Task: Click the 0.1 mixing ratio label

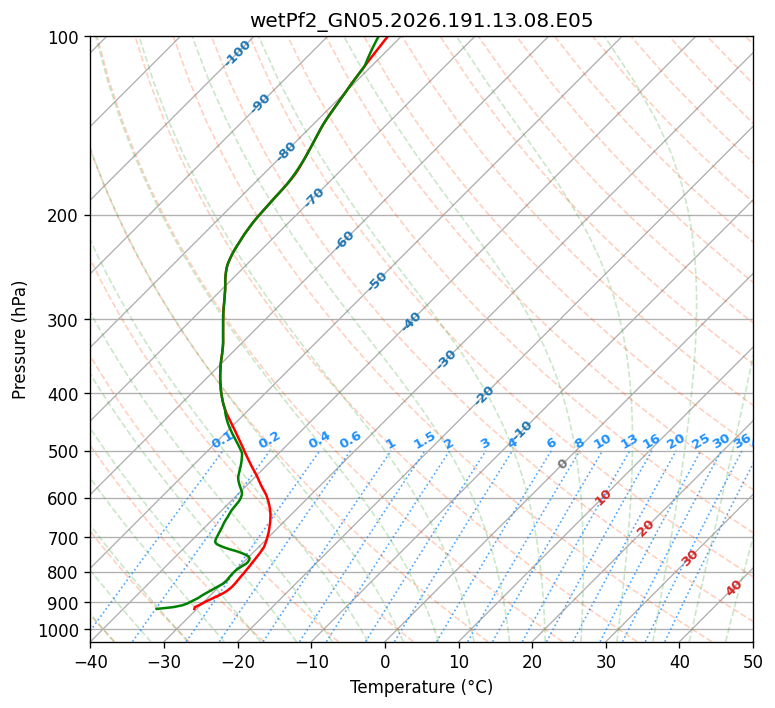Action: coord(222,439)
